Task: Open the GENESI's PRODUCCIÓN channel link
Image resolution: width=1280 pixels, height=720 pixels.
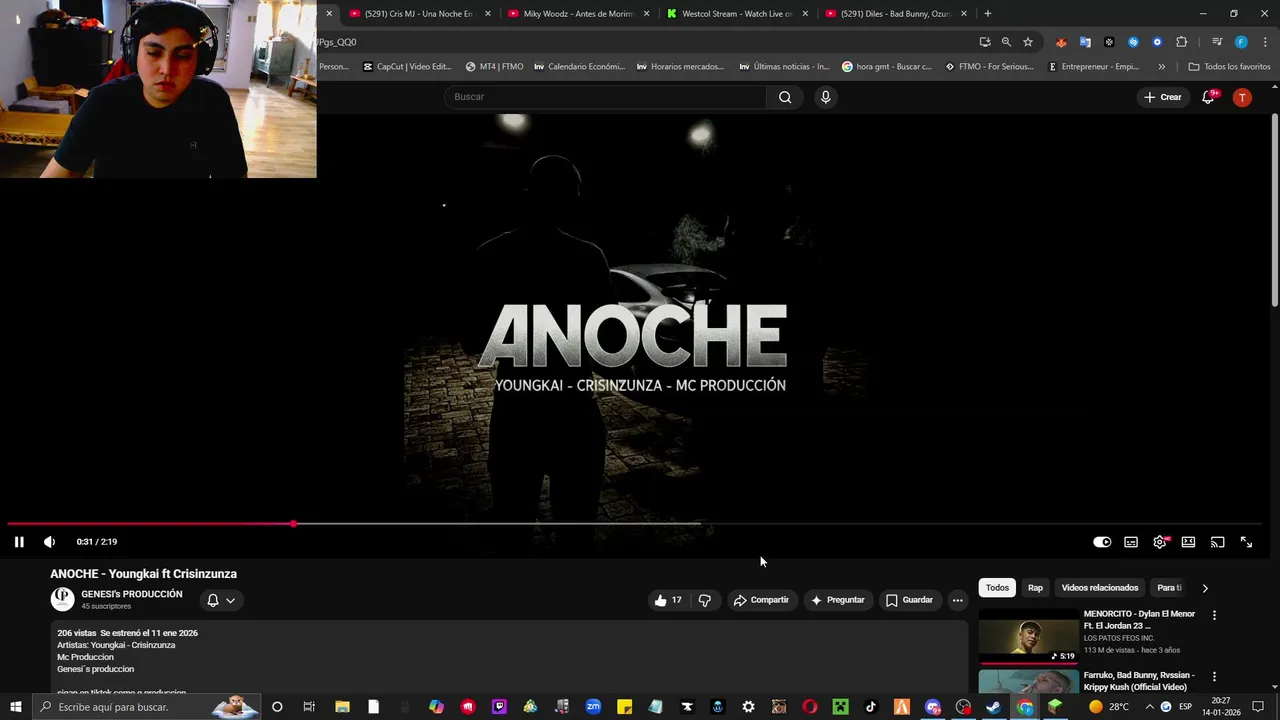Action: click(132, 594)
